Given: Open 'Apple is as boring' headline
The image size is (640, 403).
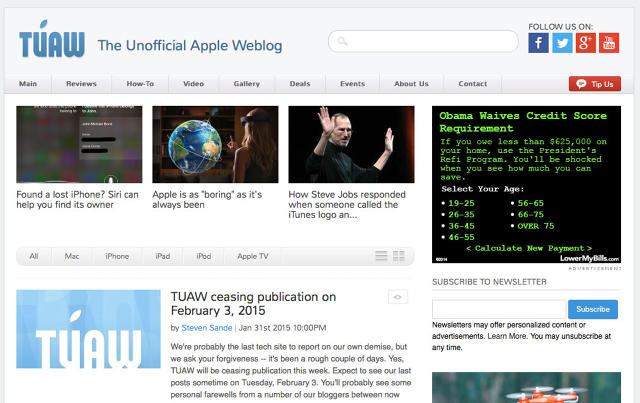Looking at the screenshot, I should tap(207, 200).
